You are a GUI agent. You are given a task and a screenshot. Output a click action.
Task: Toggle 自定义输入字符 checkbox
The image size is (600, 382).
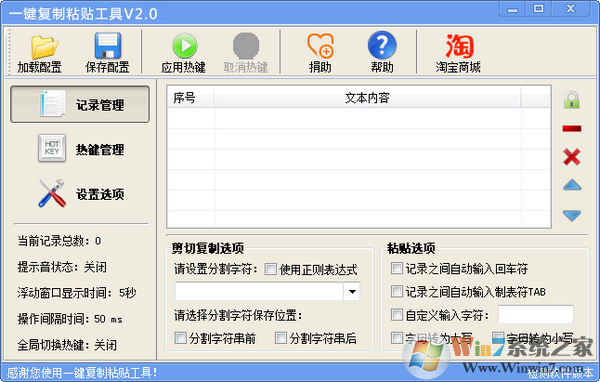click(x=397, y=315)
